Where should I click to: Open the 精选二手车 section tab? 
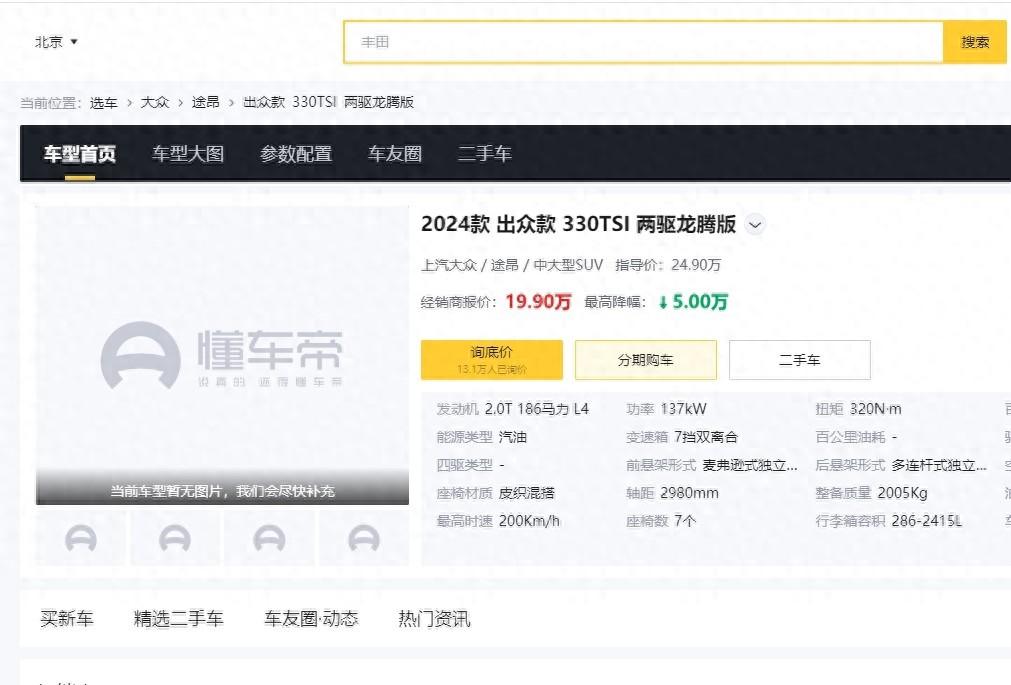click(179, 619)
